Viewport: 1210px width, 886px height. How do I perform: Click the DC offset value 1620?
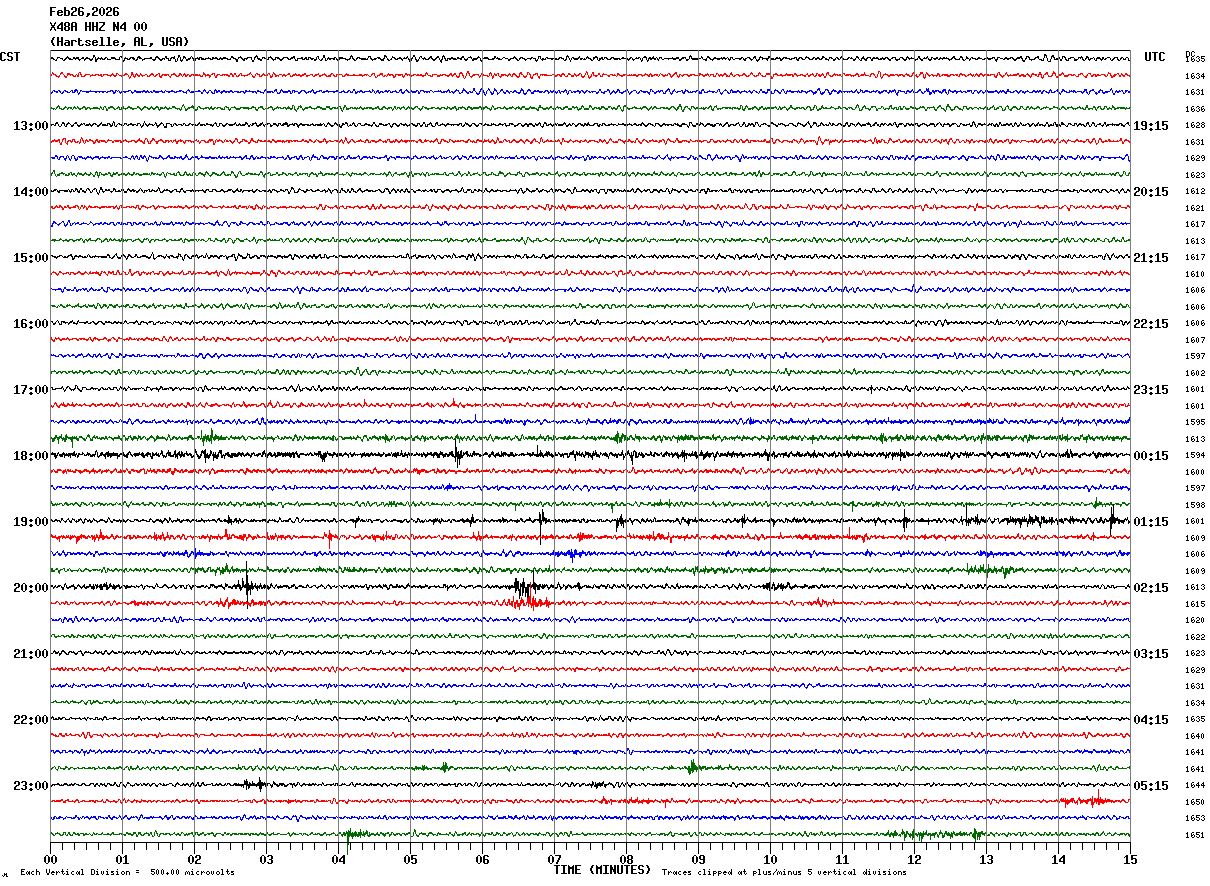[1194, 621]
